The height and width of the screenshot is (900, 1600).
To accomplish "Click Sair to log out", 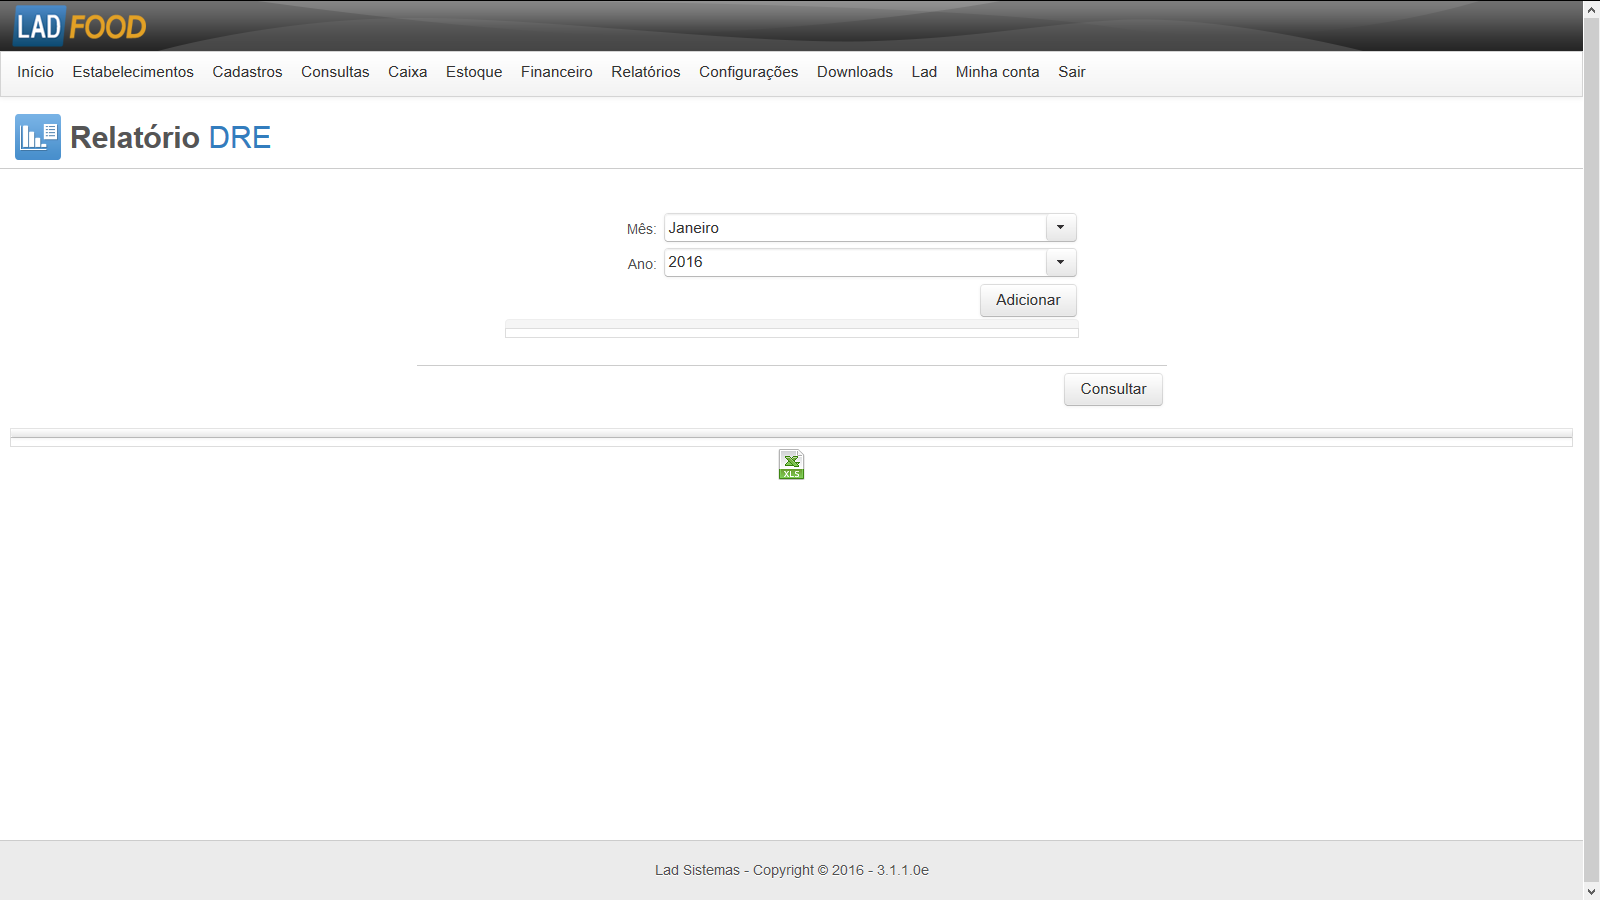I will 1072,72.
